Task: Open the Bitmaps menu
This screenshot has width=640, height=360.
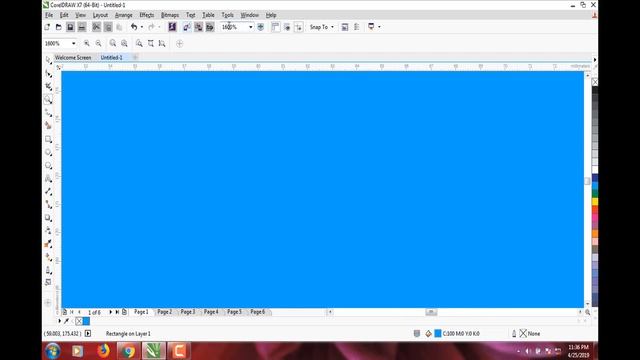Action: (x=170, y=15)
